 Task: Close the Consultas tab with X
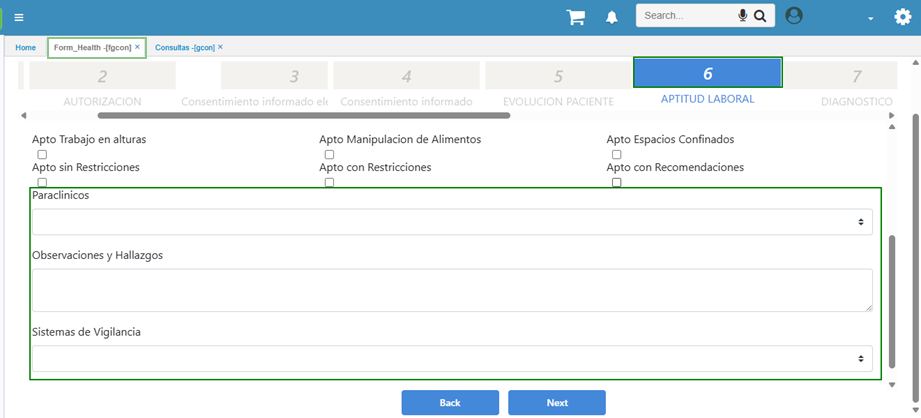click(220, 47)
